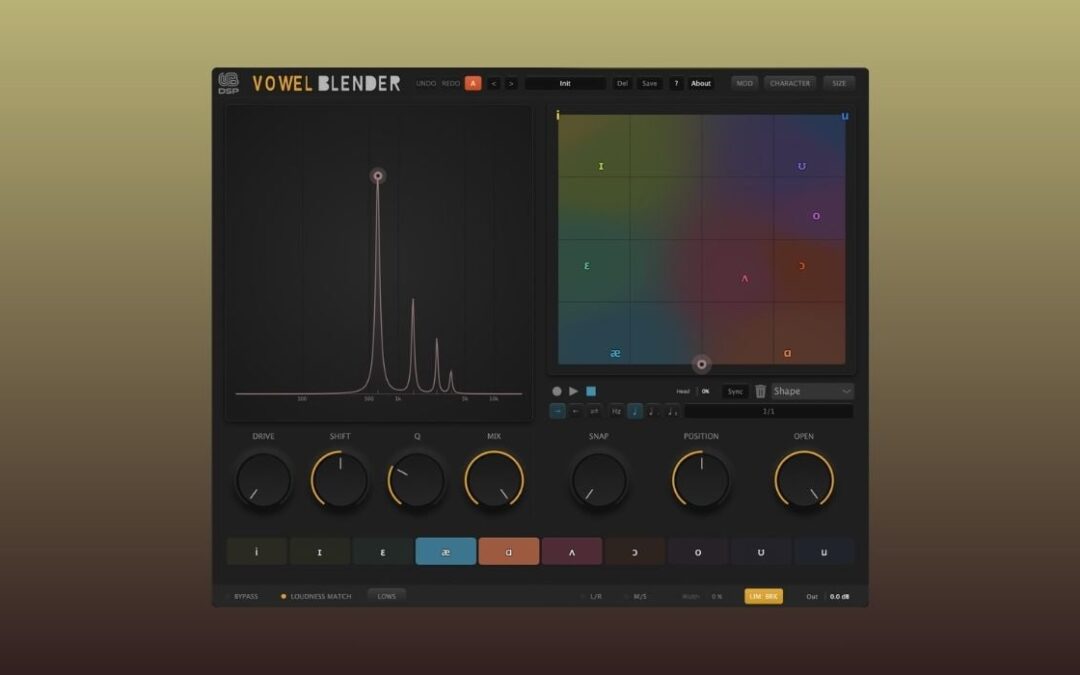Image resolution: width=1080 pixels, height=675 pixels.
Task: Click the UNDO button
Action: coord(426,83)
